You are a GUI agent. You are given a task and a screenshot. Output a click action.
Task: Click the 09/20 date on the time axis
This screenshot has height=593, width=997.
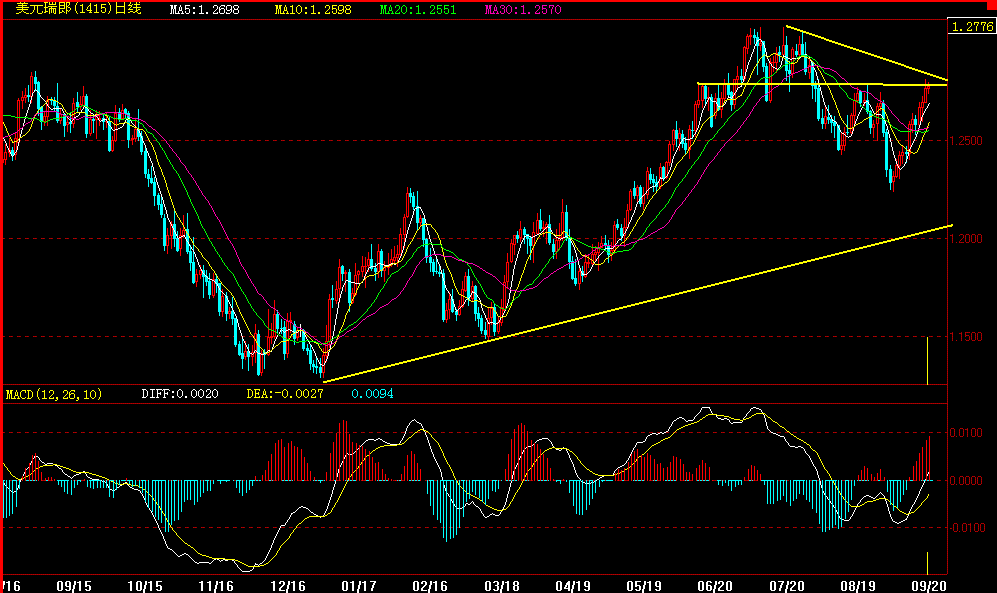click(x=929, y=586)
